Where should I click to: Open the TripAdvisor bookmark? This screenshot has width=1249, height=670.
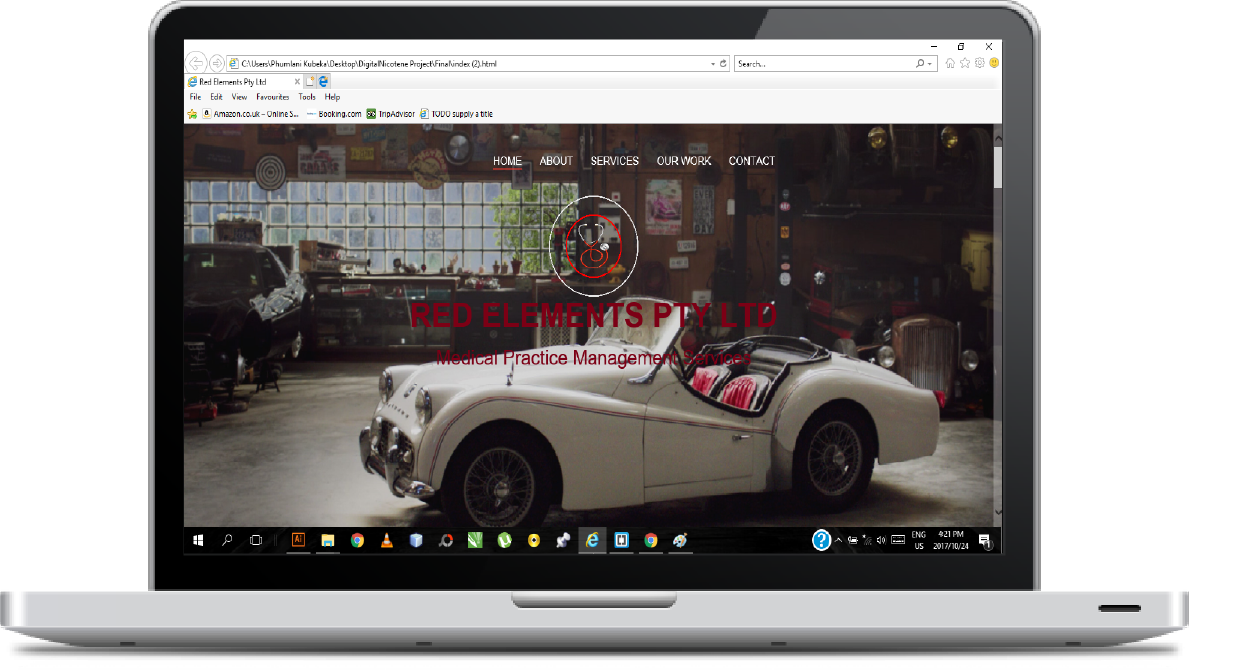(396, 114)
